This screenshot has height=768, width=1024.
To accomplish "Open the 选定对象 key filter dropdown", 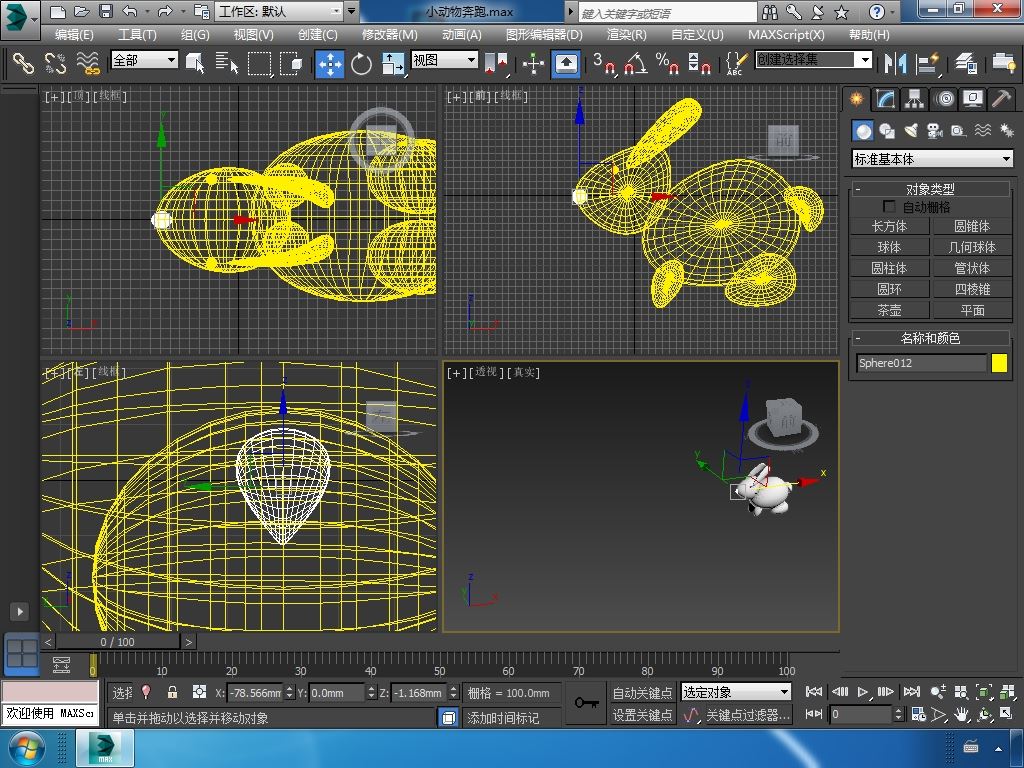I will 736,692.
